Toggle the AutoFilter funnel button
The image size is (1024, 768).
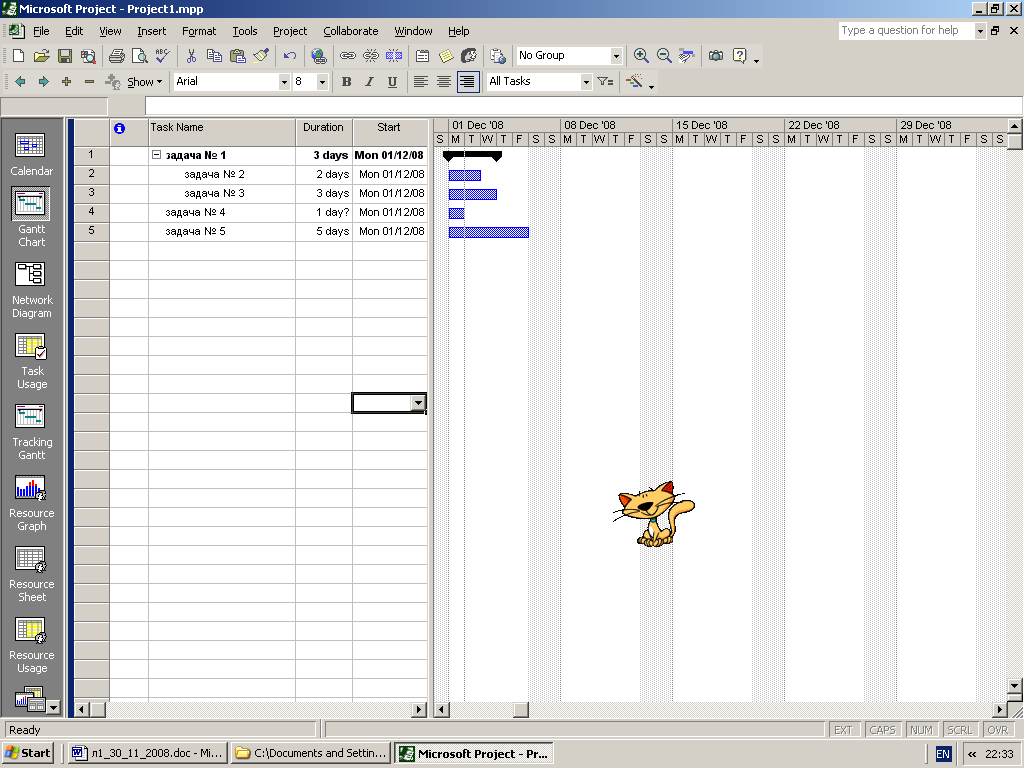(605, 82)
